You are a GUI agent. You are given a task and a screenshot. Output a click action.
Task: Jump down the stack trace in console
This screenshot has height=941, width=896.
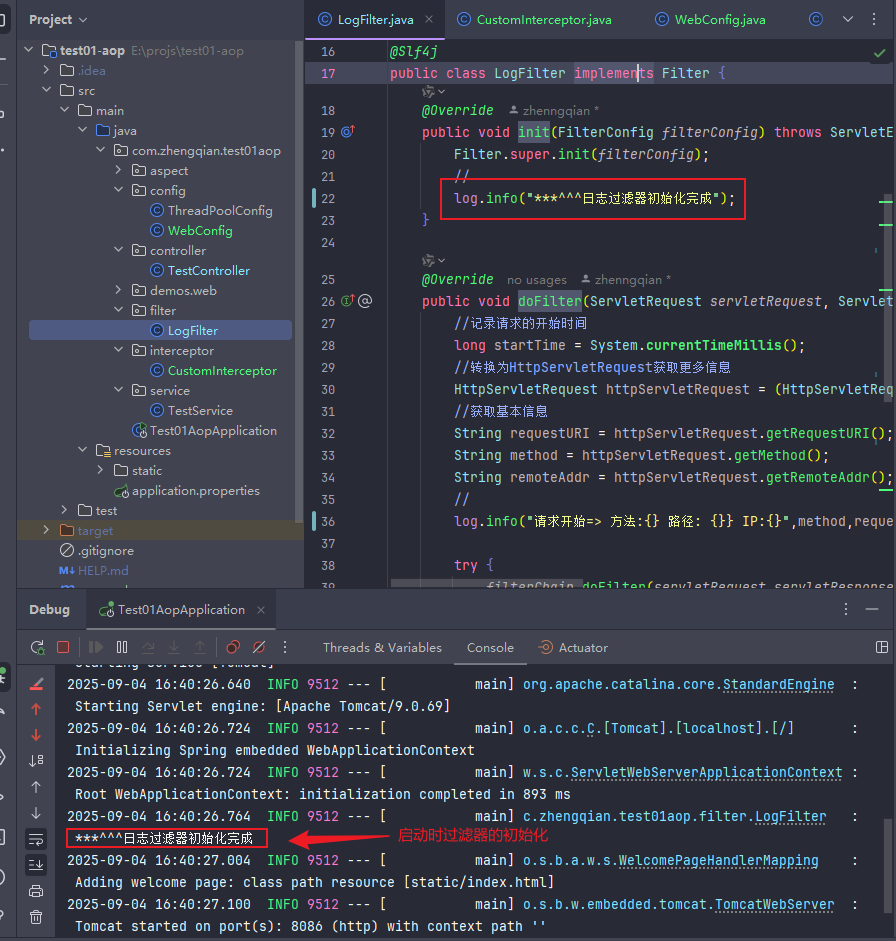pos(36,735)
